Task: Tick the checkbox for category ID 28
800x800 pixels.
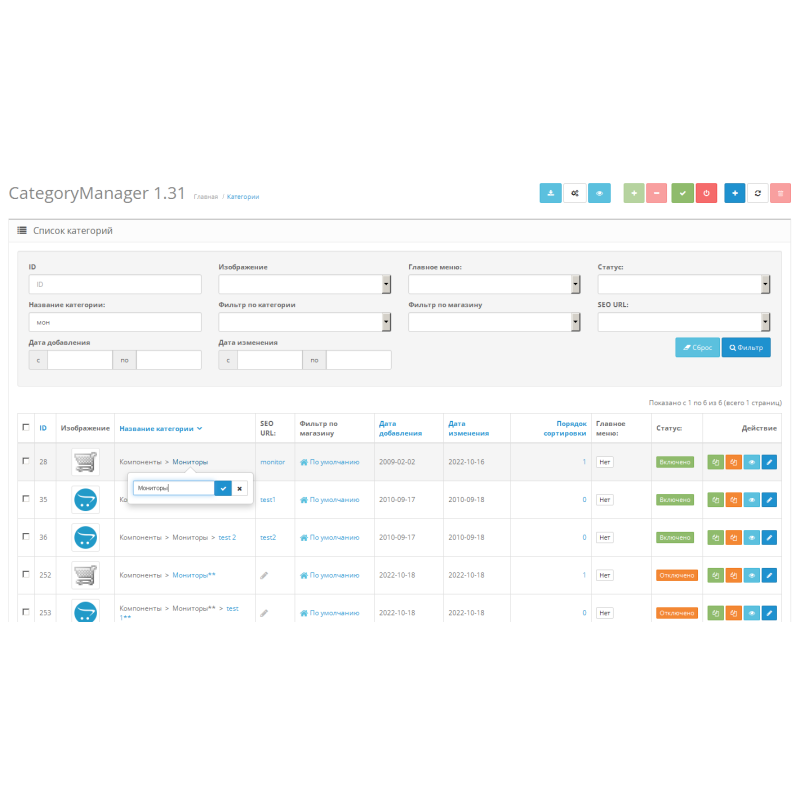Action: (x=26, y=461)
